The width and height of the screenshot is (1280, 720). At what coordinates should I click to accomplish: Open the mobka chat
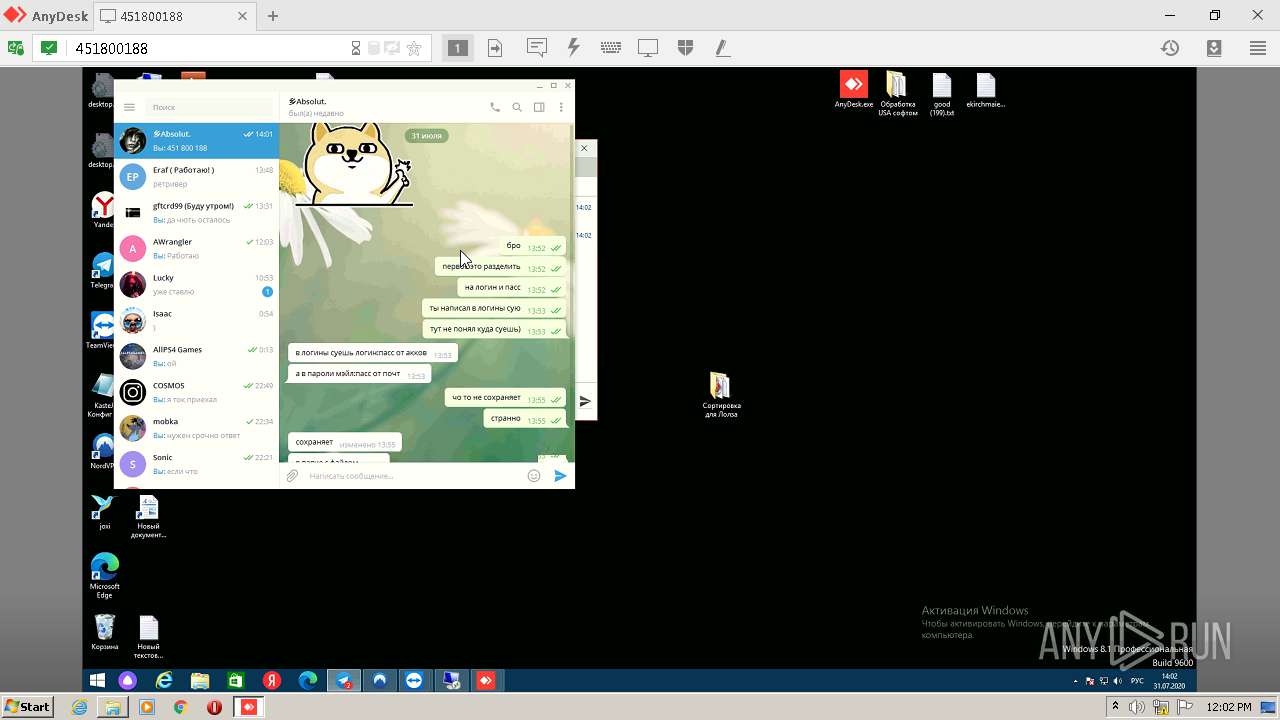196,429
